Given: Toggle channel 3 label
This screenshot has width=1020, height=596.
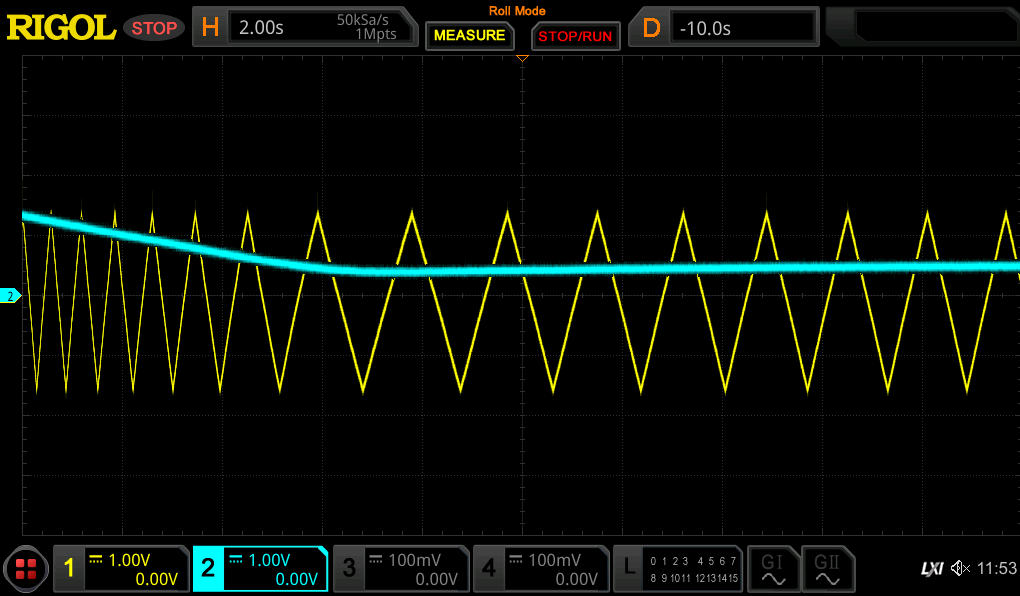Looking at the screenshot, I should click(349, 568).
